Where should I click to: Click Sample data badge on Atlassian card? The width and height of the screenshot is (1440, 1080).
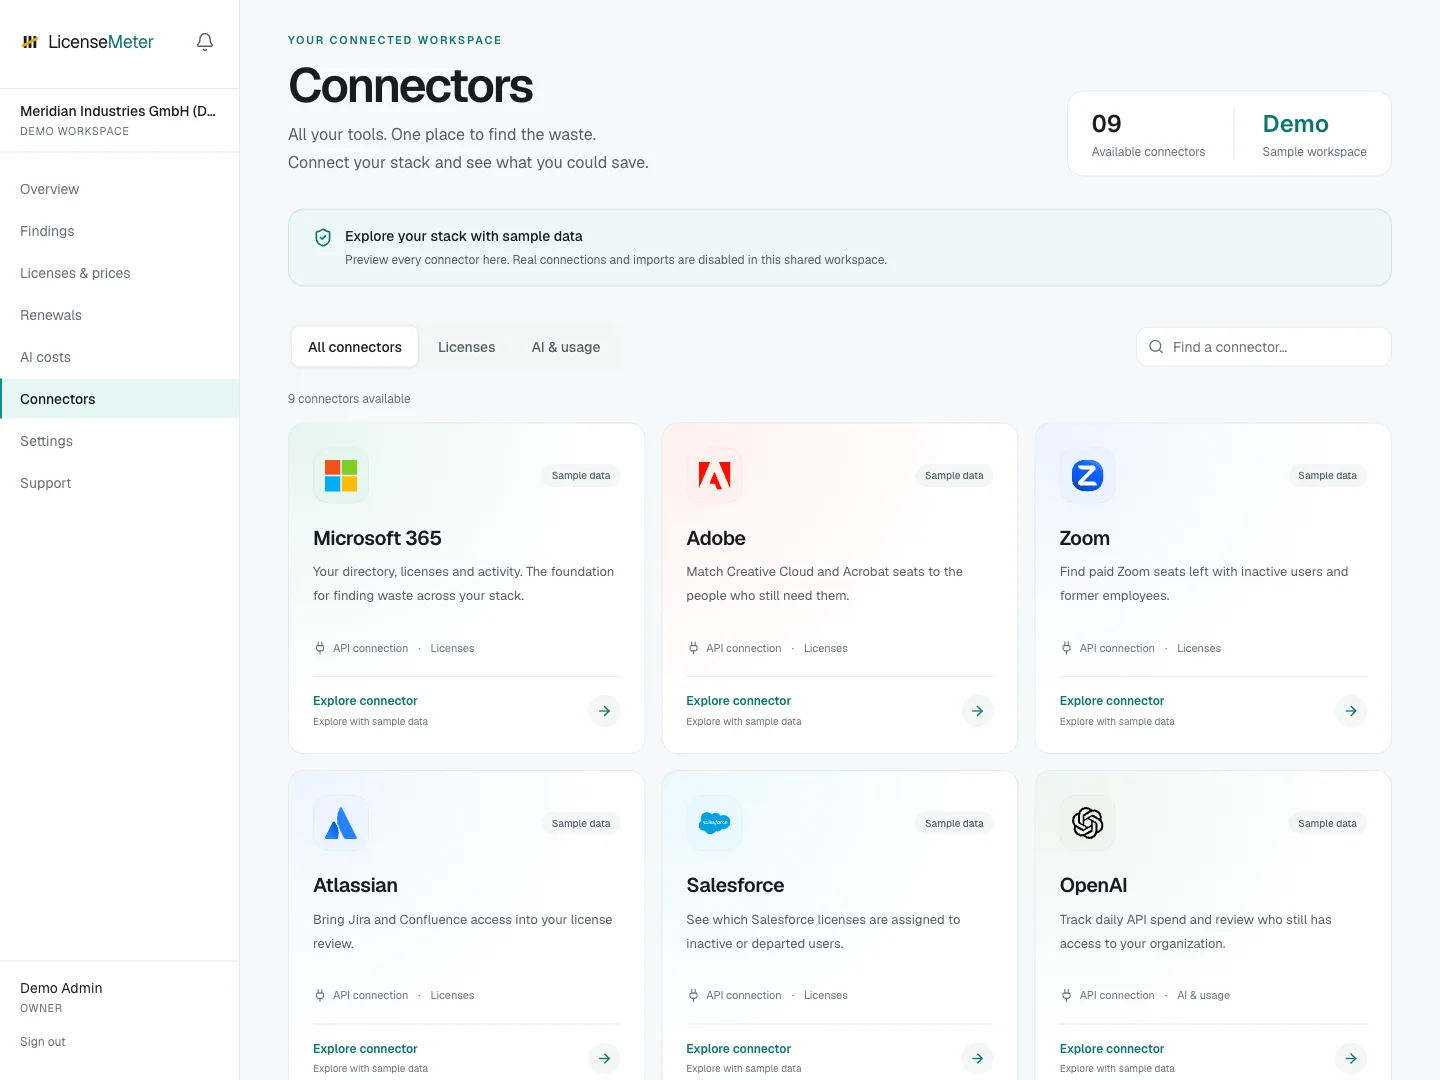pyautogui.click(x=581, y=824)
